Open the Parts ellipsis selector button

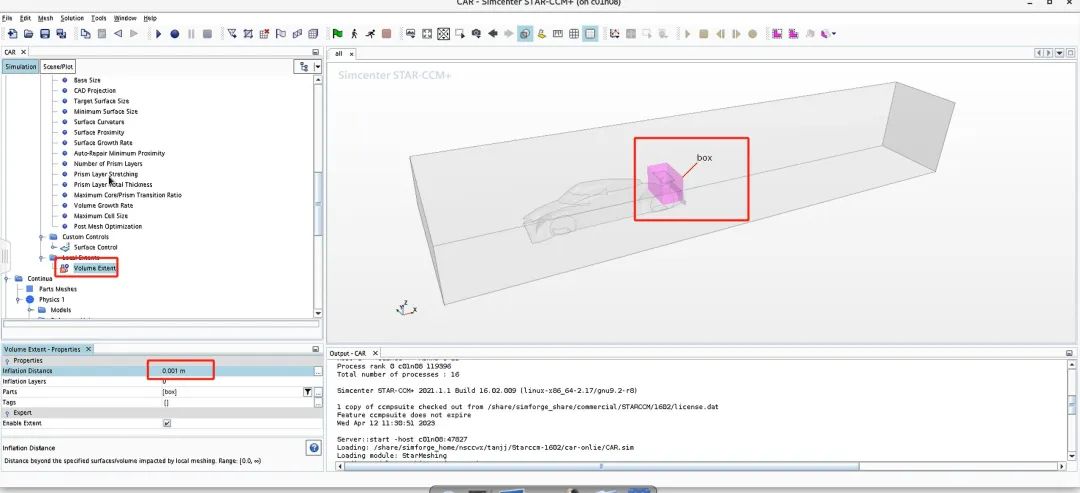[x=318, y=392]
